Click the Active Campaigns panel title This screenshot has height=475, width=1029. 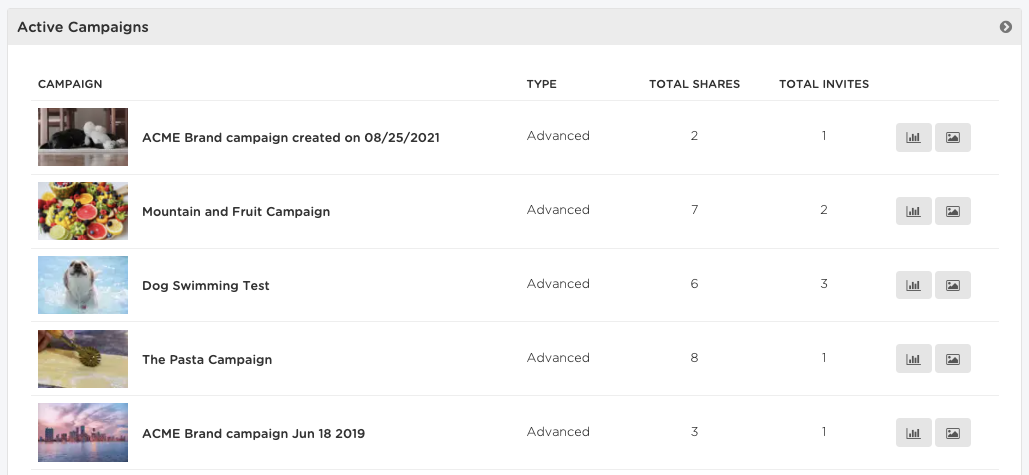coord(83,27)
